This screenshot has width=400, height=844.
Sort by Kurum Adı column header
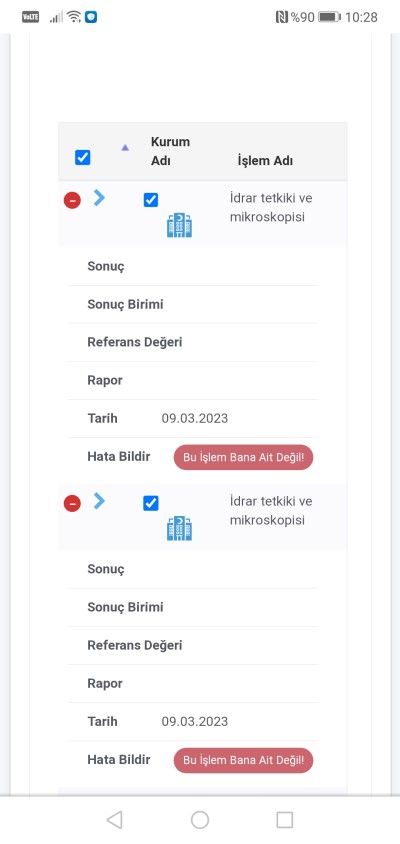(170, 151)
